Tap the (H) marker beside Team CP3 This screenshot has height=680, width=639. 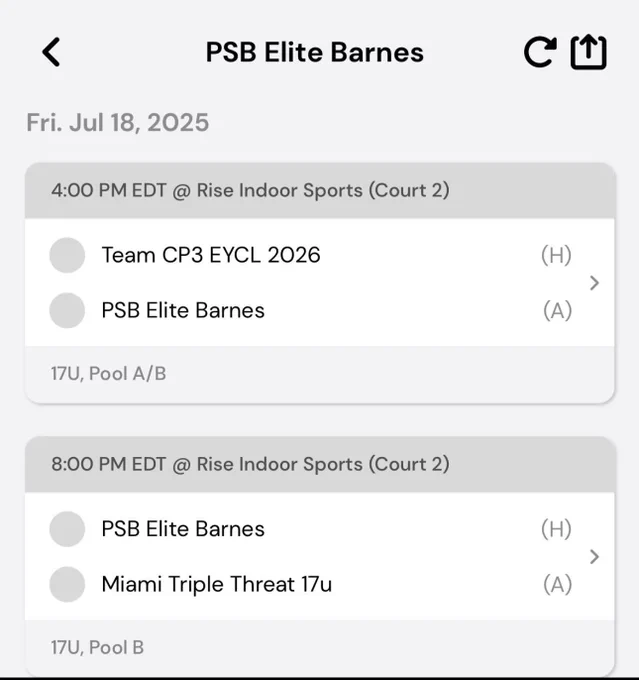coord(556,255)
